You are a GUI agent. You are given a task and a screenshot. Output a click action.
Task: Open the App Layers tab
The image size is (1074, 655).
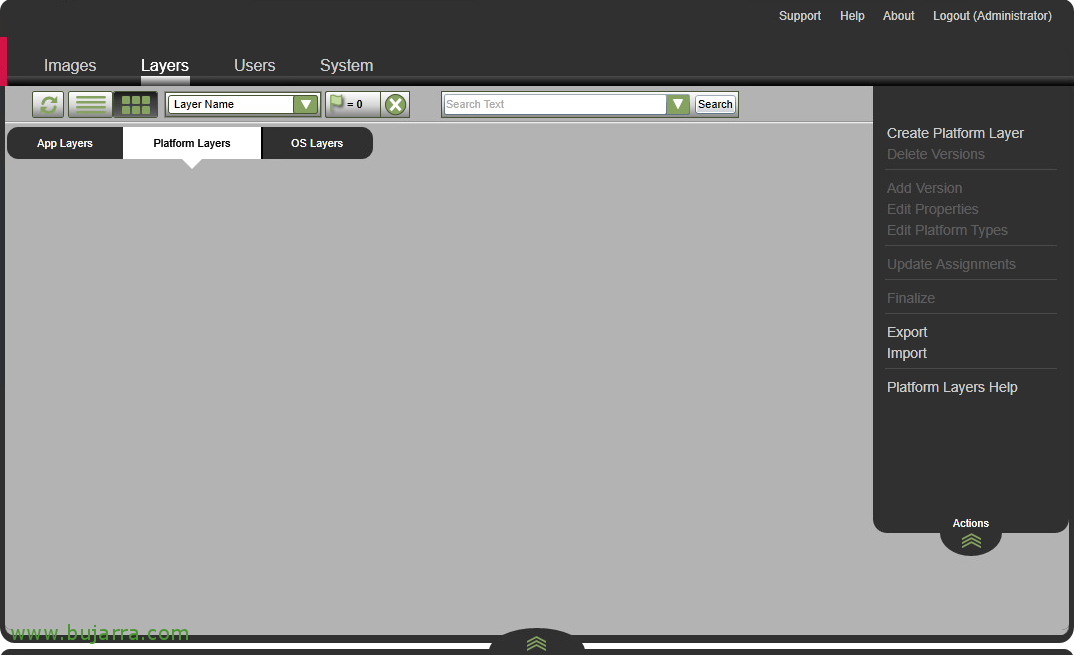65,143
